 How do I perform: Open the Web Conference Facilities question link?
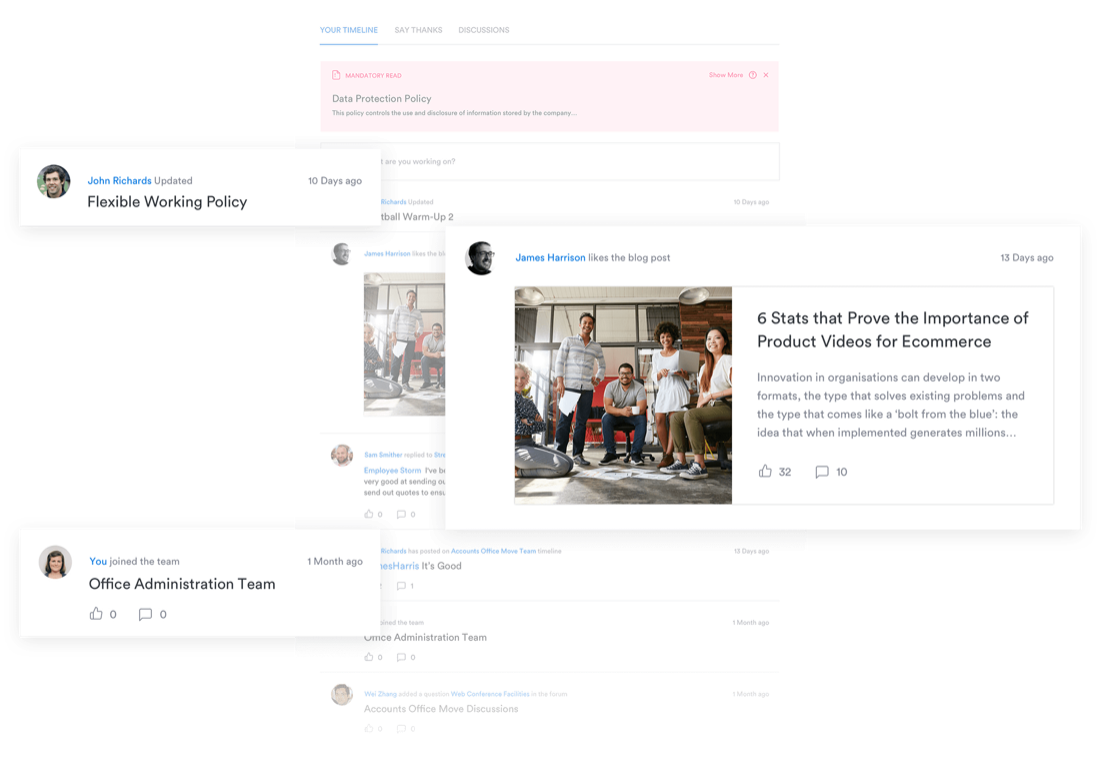click(490, 694)
